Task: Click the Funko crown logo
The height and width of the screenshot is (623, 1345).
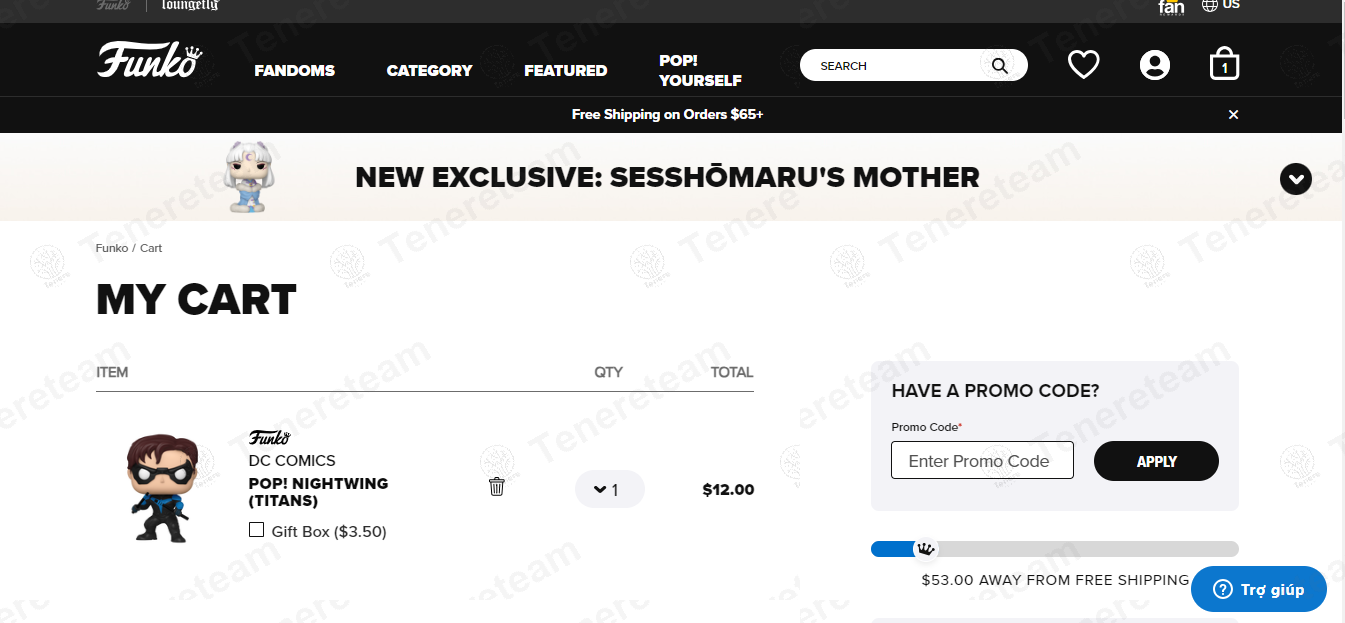Action: (150, 60)
